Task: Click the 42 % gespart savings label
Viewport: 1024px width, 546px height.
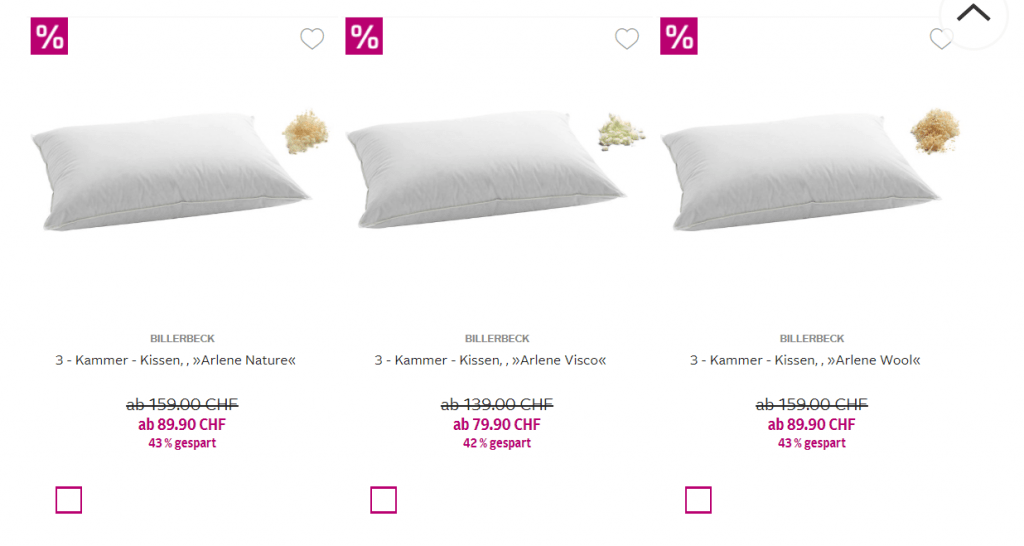Action: coord(497,443)
